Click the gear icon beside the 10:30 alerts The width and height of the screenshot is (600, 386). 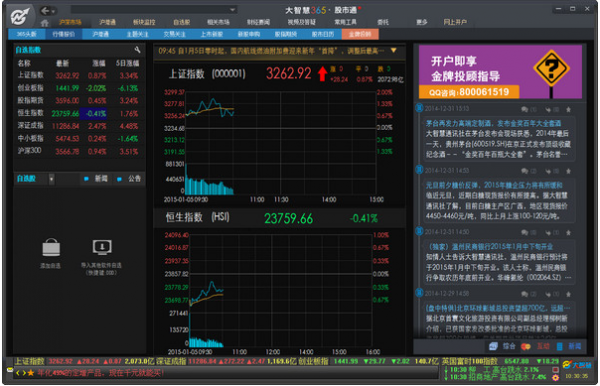click(x=555, y=377)
